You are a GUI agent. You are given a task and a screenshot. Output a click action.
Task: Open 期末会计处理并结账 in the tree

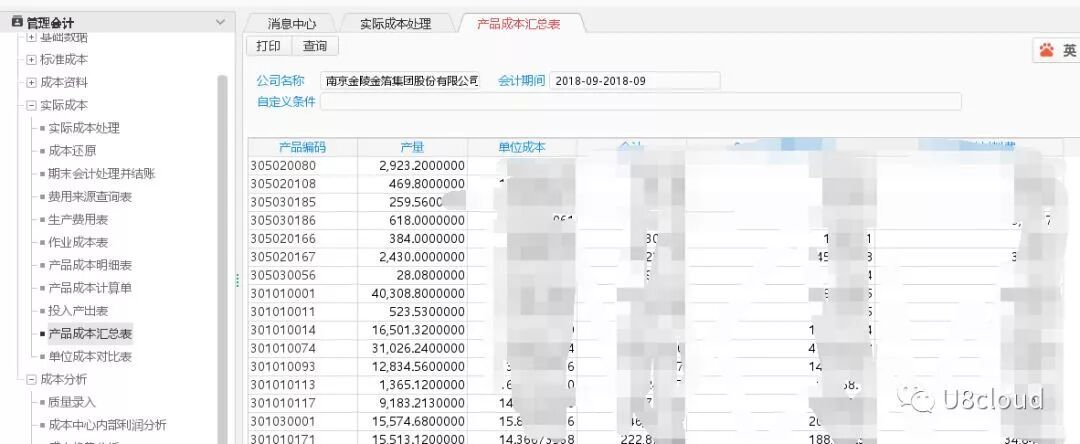pyautogui.click(x=102, y=173)
